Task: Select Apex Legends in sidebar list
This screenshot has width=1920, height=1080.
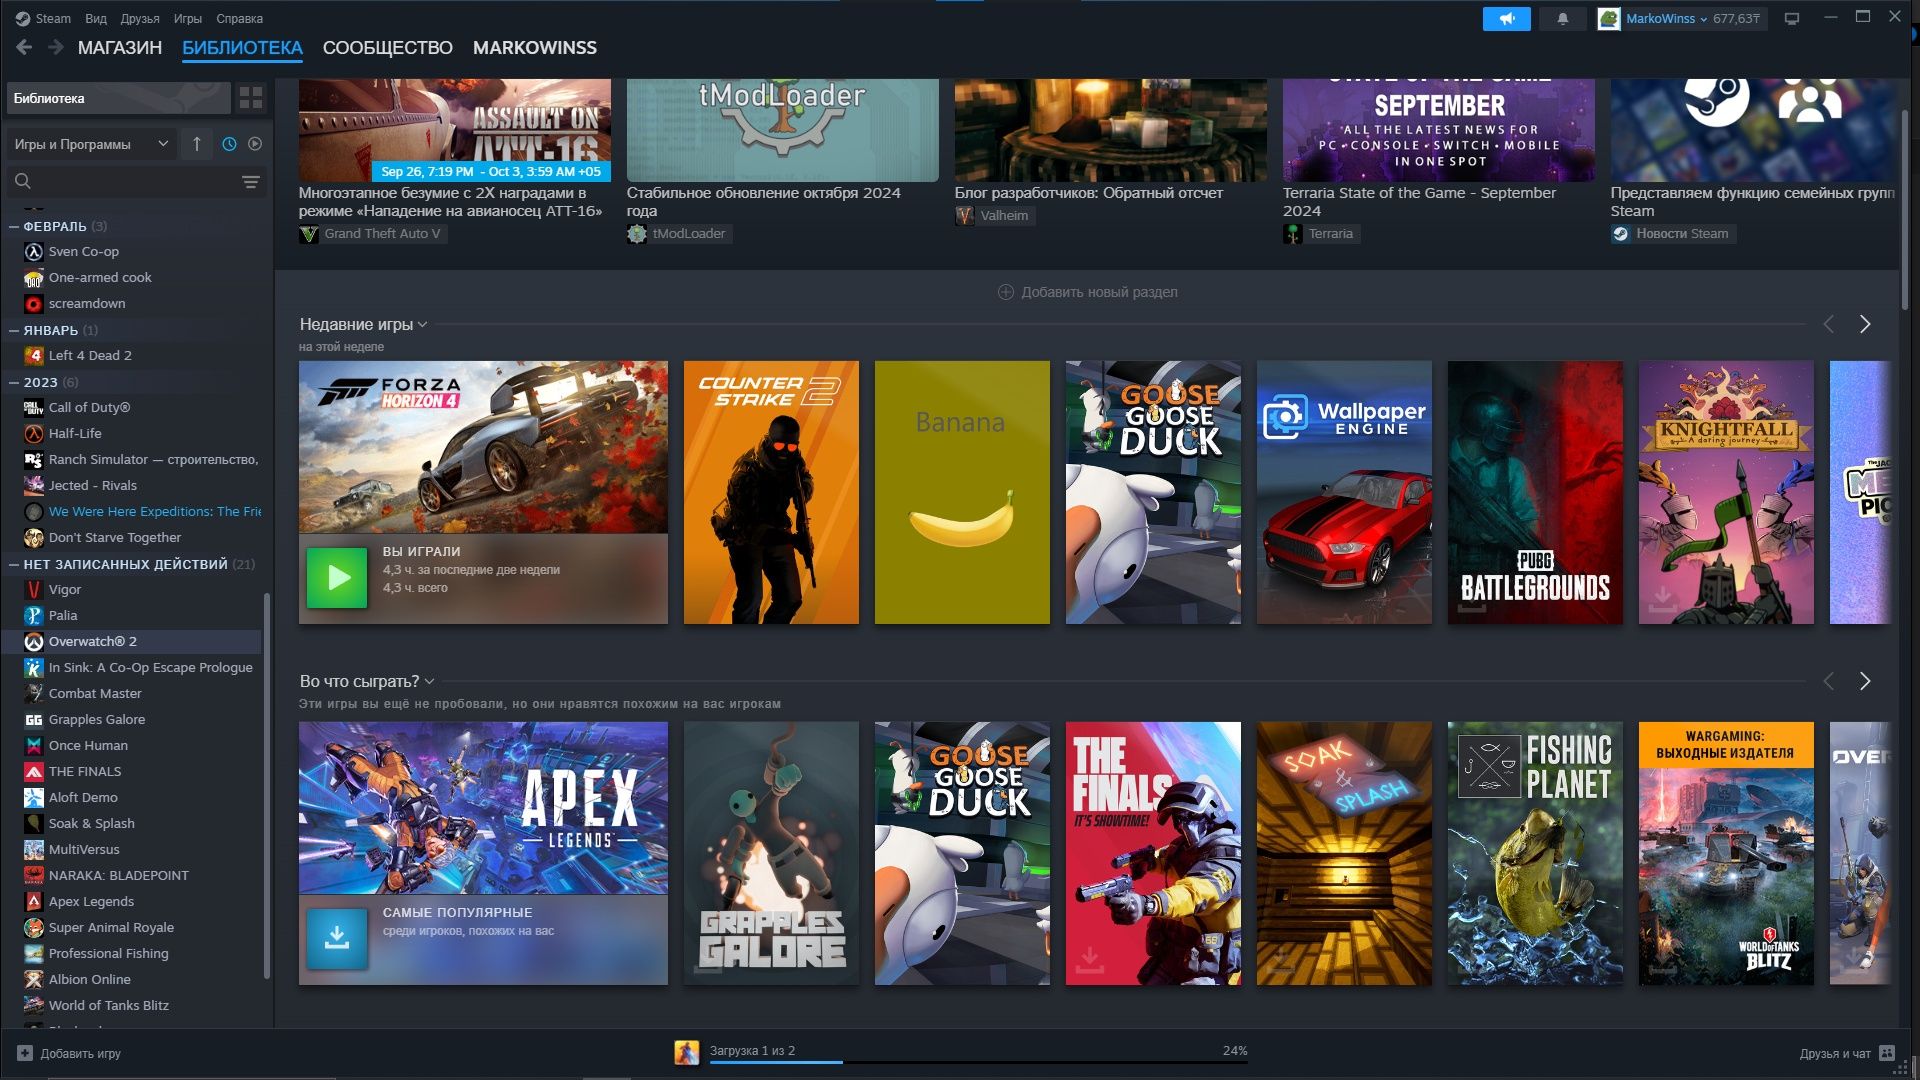Action: coord(91,902)
